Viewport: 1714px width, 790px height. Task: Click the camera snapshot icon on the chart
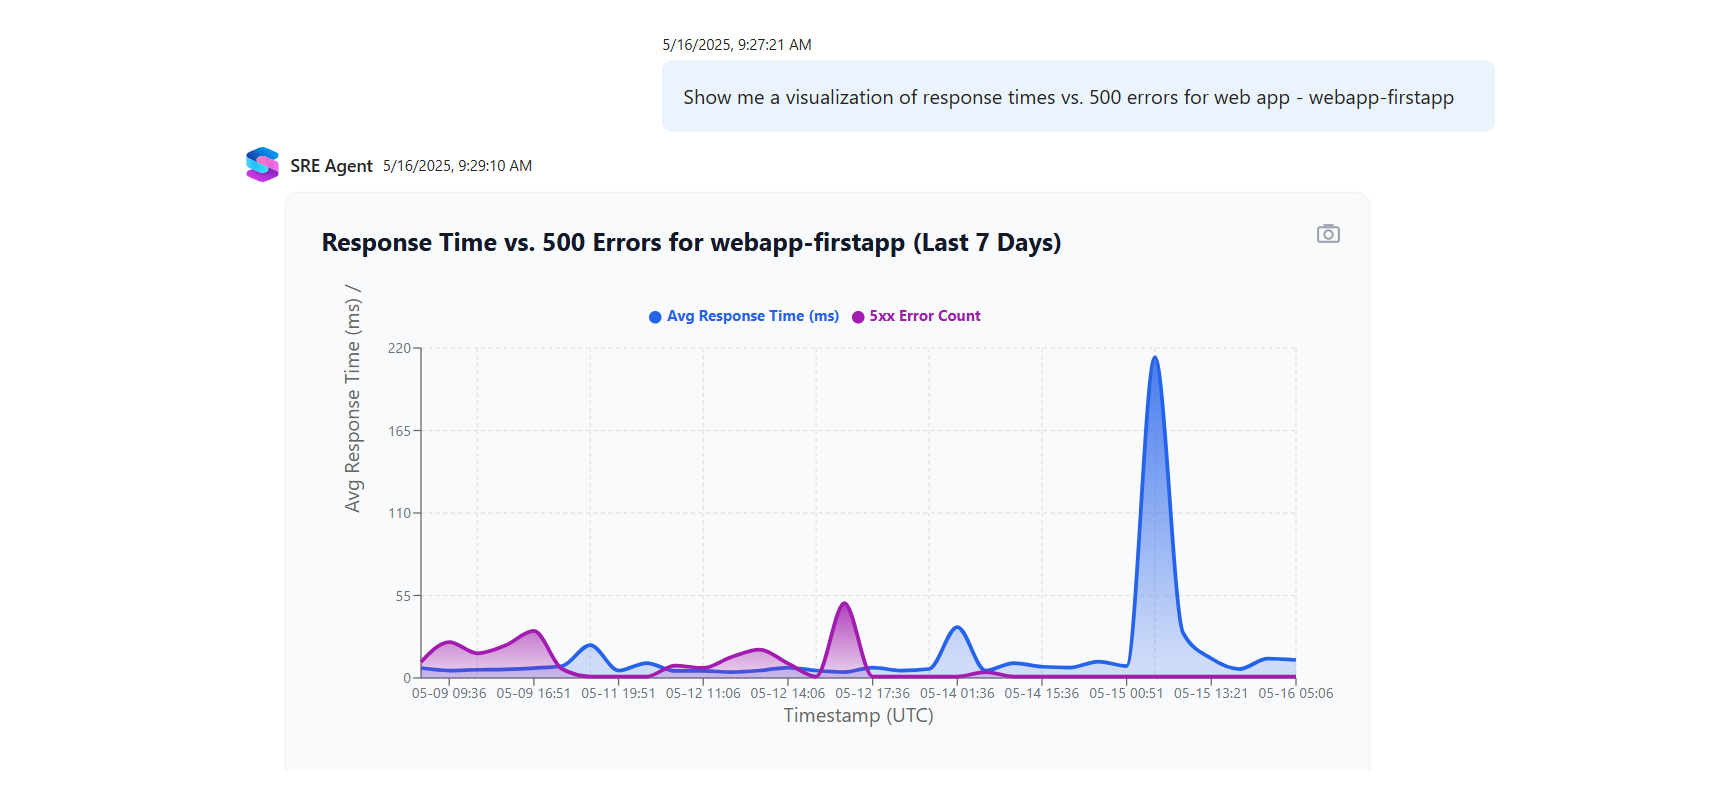(1327, 234)
